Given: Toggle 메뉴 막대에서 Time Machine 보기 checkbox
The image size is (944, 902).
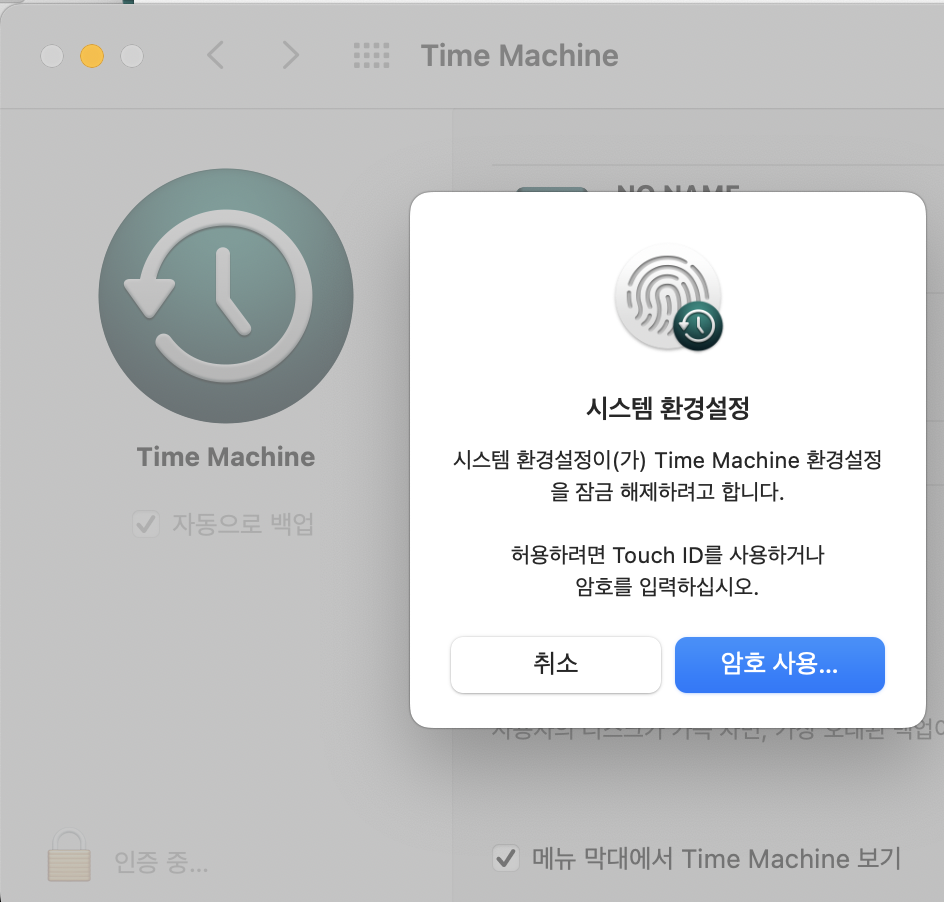Looking at the screenshot, I should click(506, 858).
